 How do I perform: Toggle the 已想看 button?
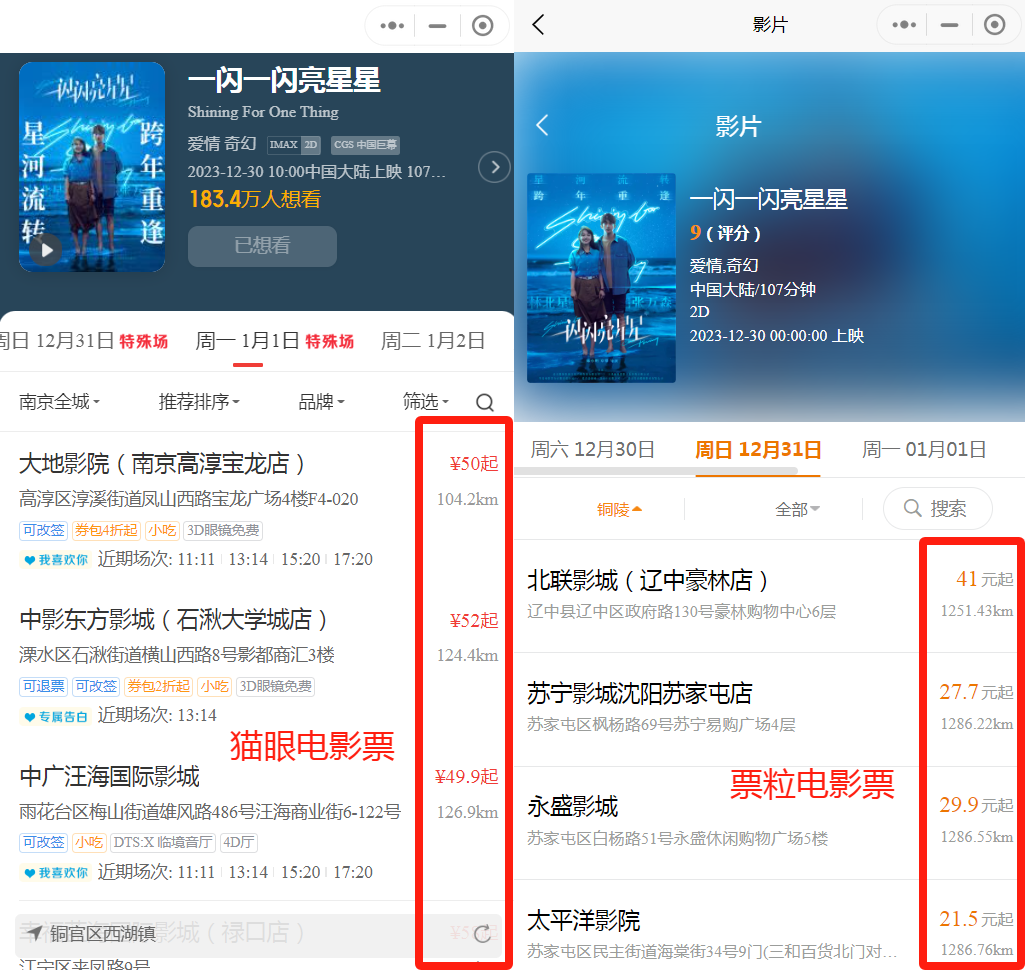pos(262,246)
